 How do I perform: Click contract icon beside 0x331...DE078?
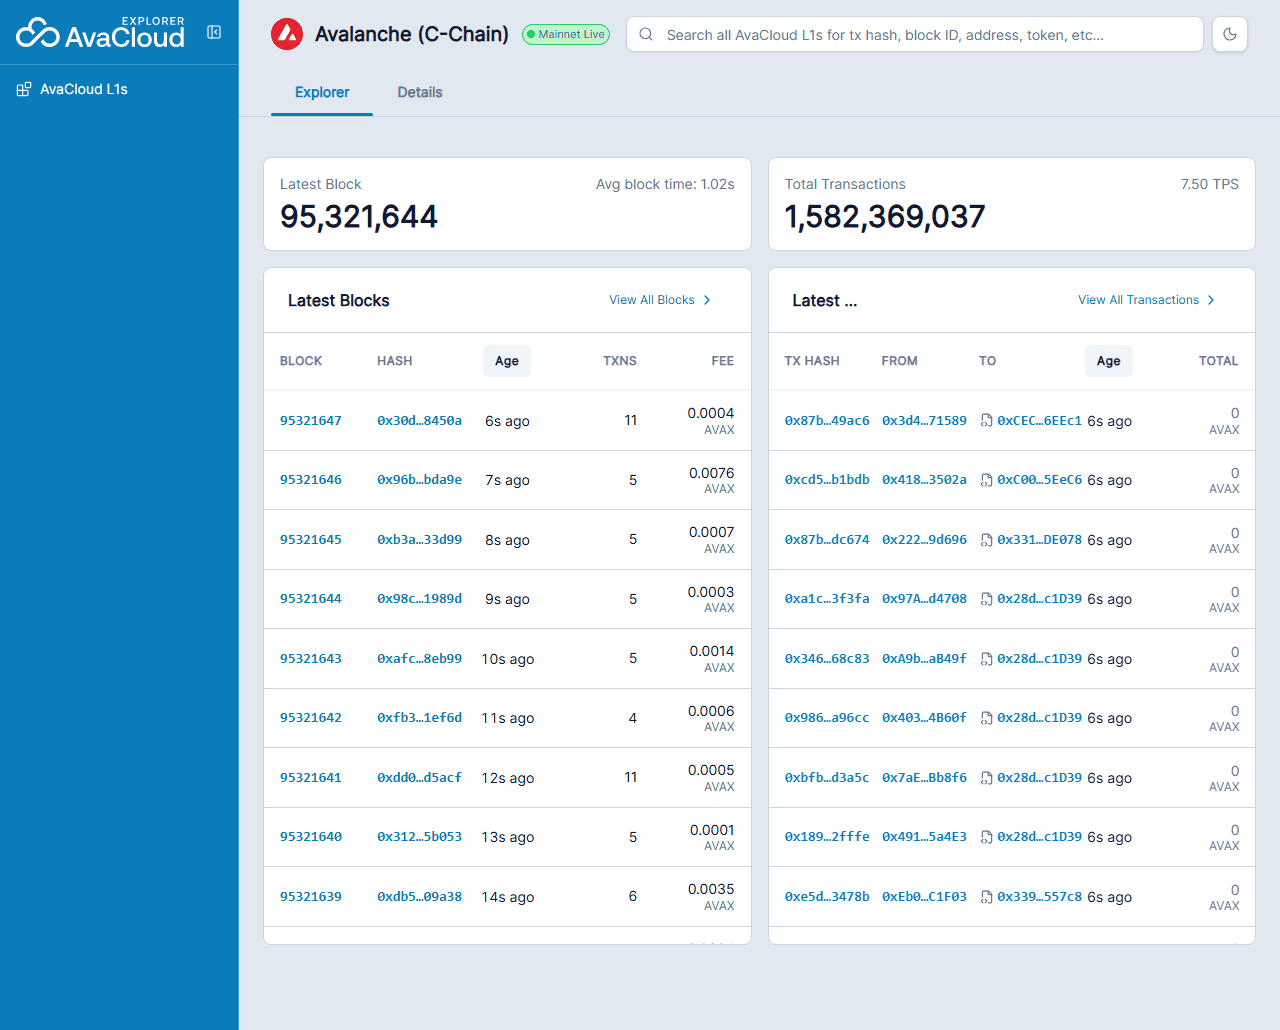(987, 540)
